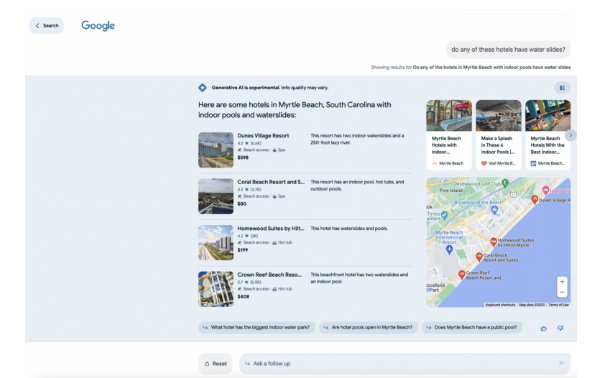Ask 'Are hotel pools open in Myrtle Beach?'
Image resolution: width=589 pixels, height=378 pixels.
pyautogui.click(x=368, y=327)
